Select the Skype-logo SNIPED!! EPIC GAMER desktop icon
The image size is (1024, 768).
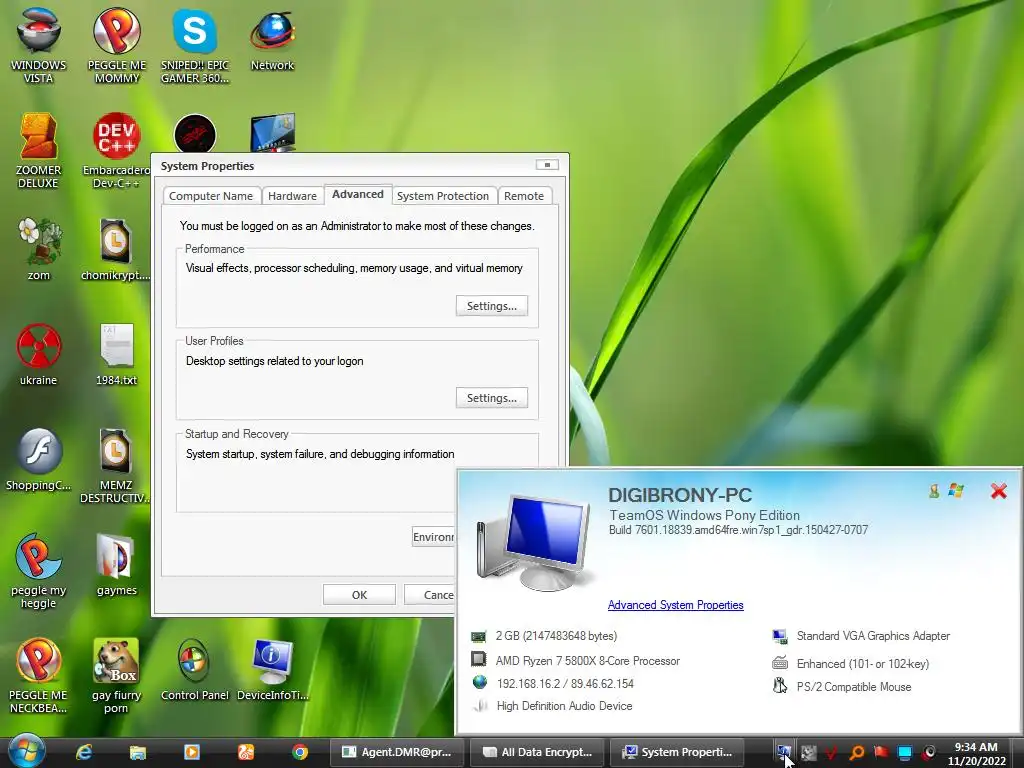pyautogui.click(x=195, y=44)
